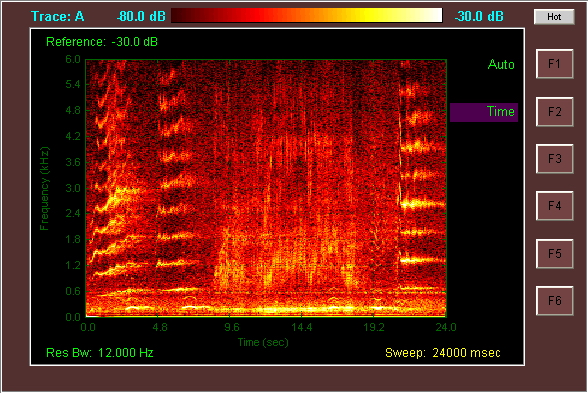Click the F5 softkey button

coord(554,254)
